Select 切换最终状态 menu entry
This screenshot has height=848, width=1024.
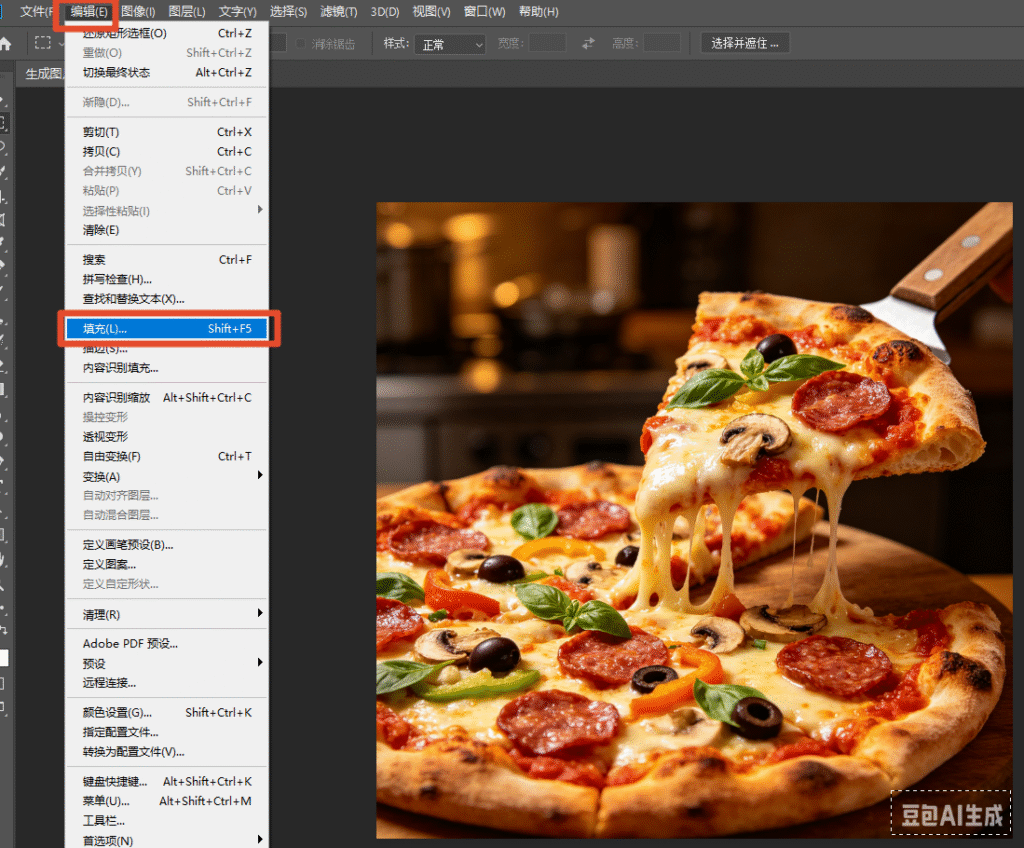167,73
